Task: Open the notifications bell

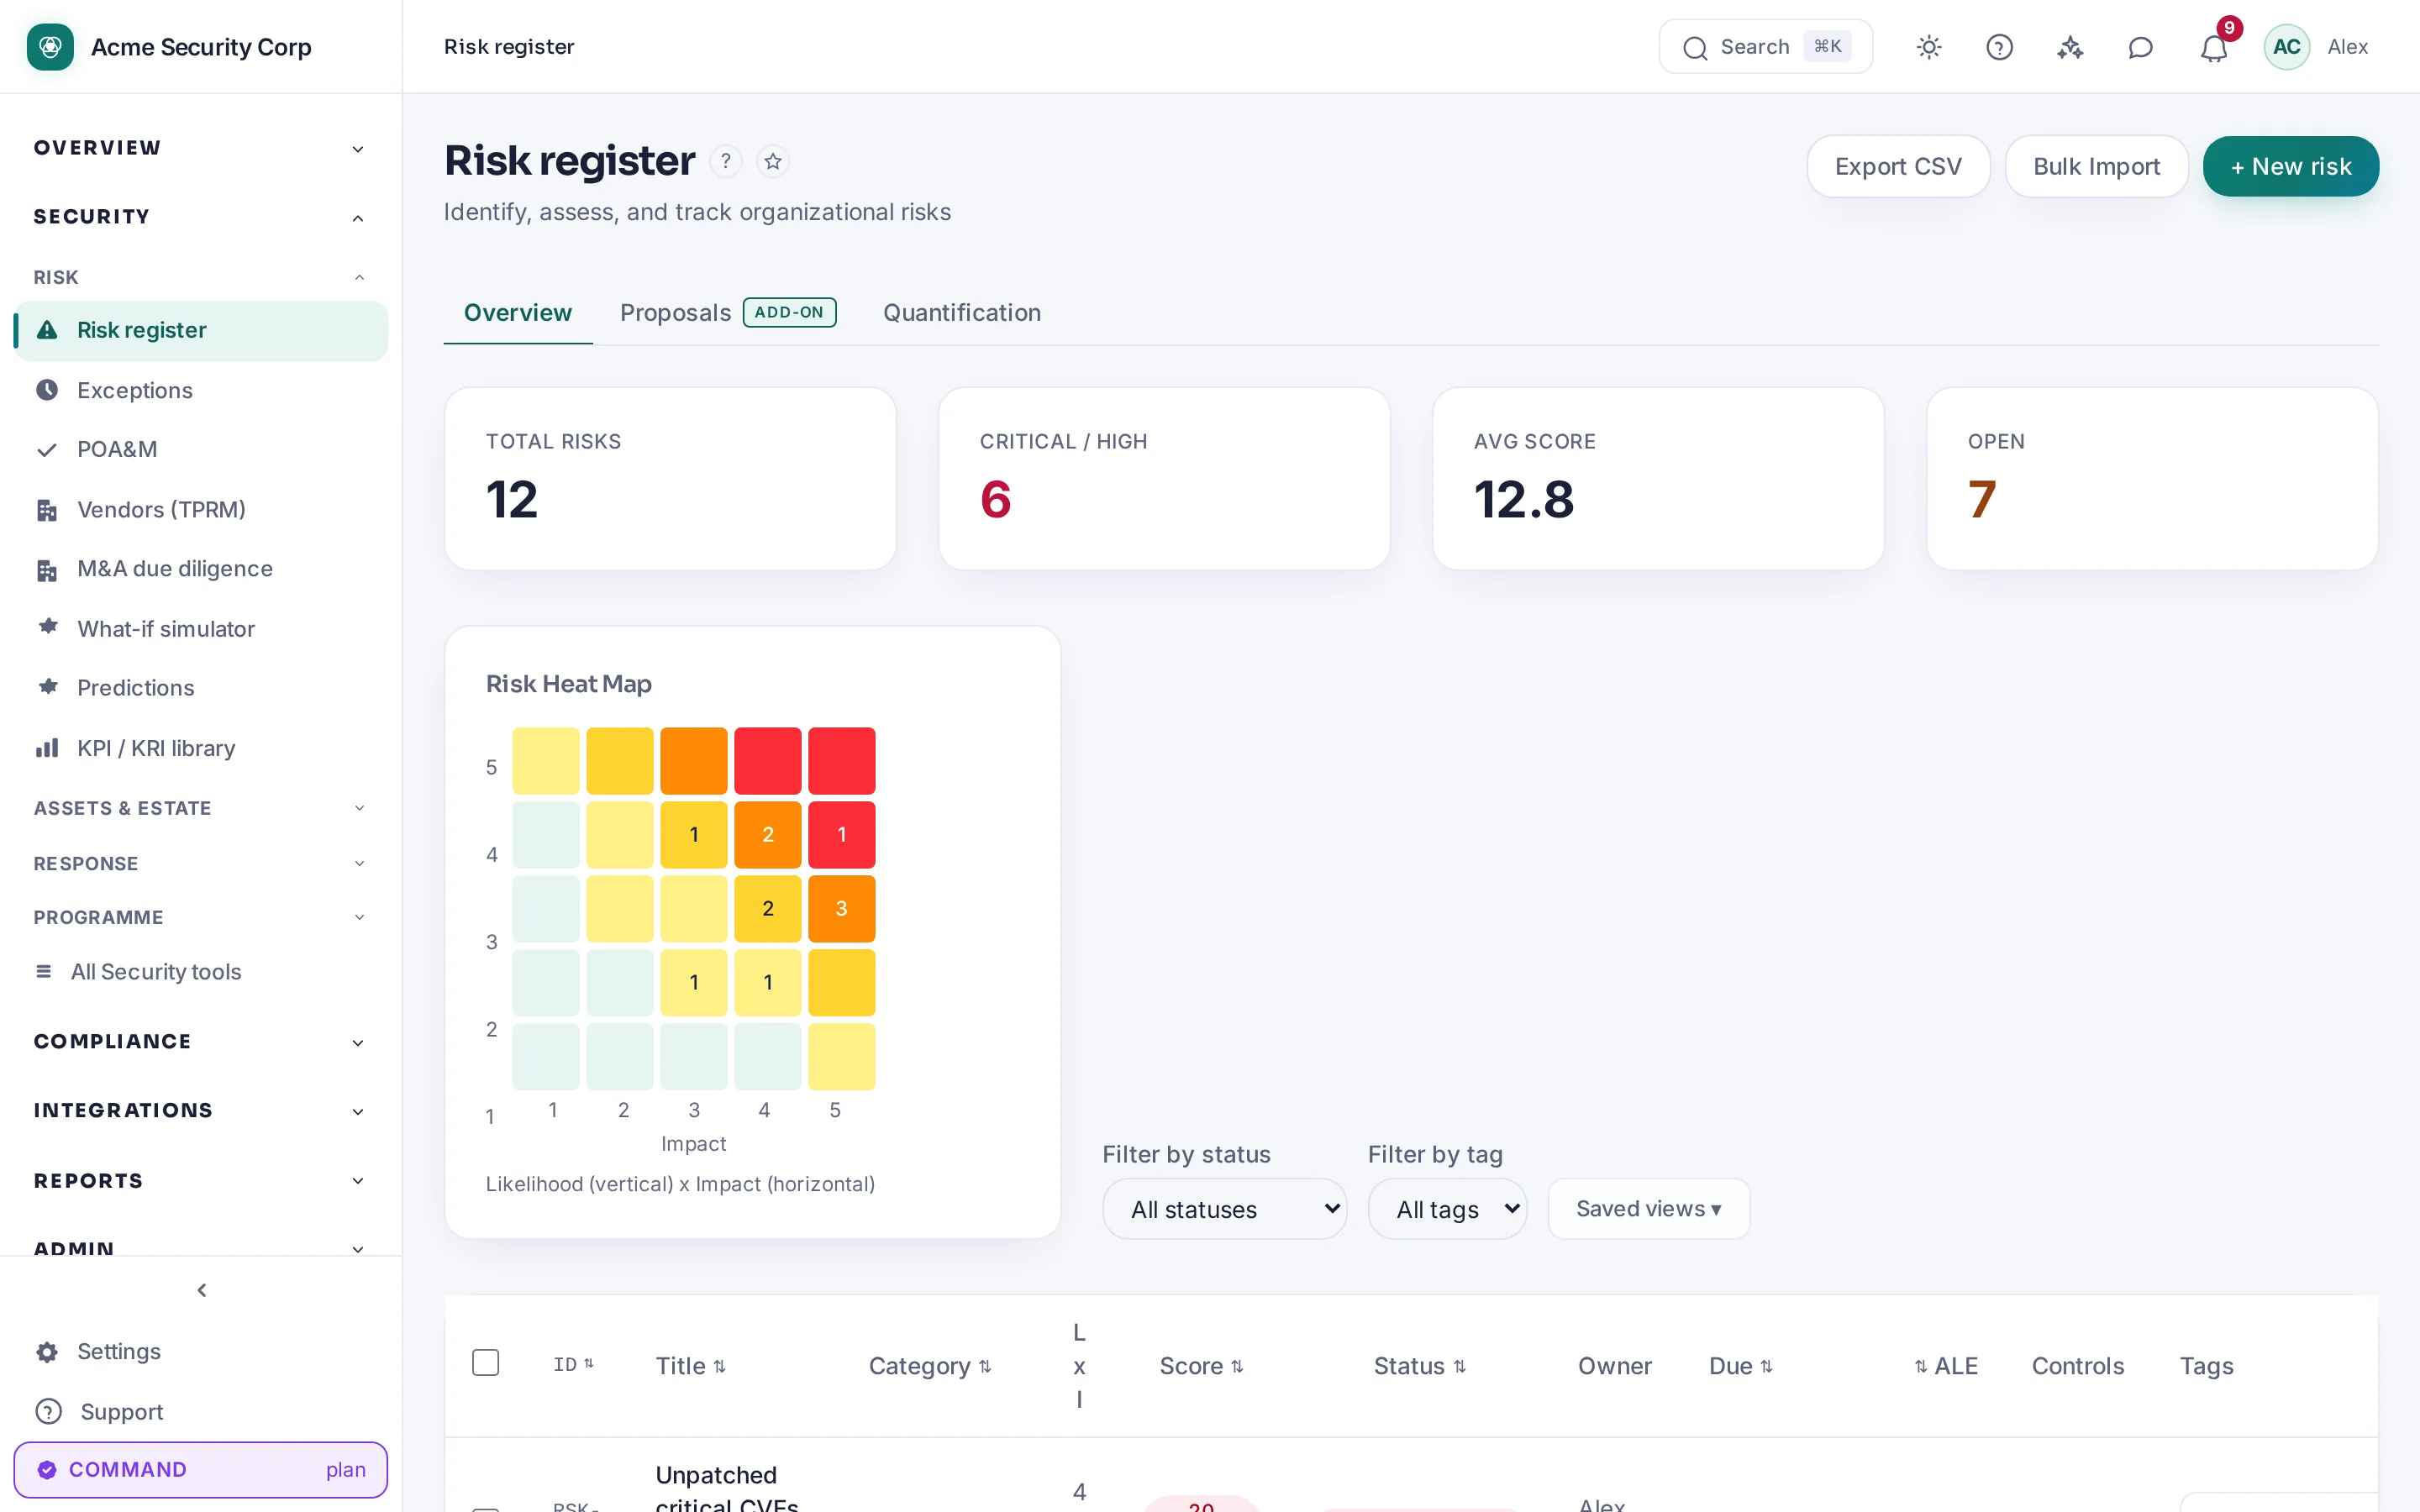Action: [2213, 47]
